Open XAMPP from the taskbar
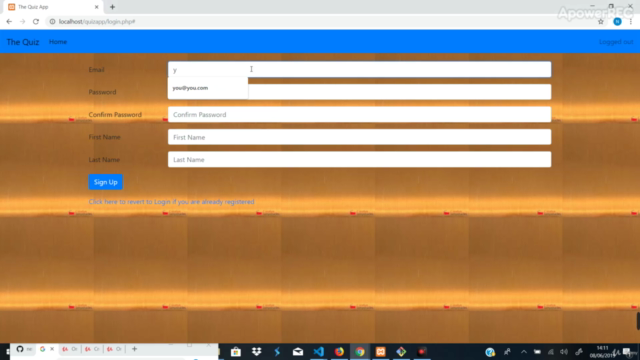The image size is (640, 360). pos(380,351)
